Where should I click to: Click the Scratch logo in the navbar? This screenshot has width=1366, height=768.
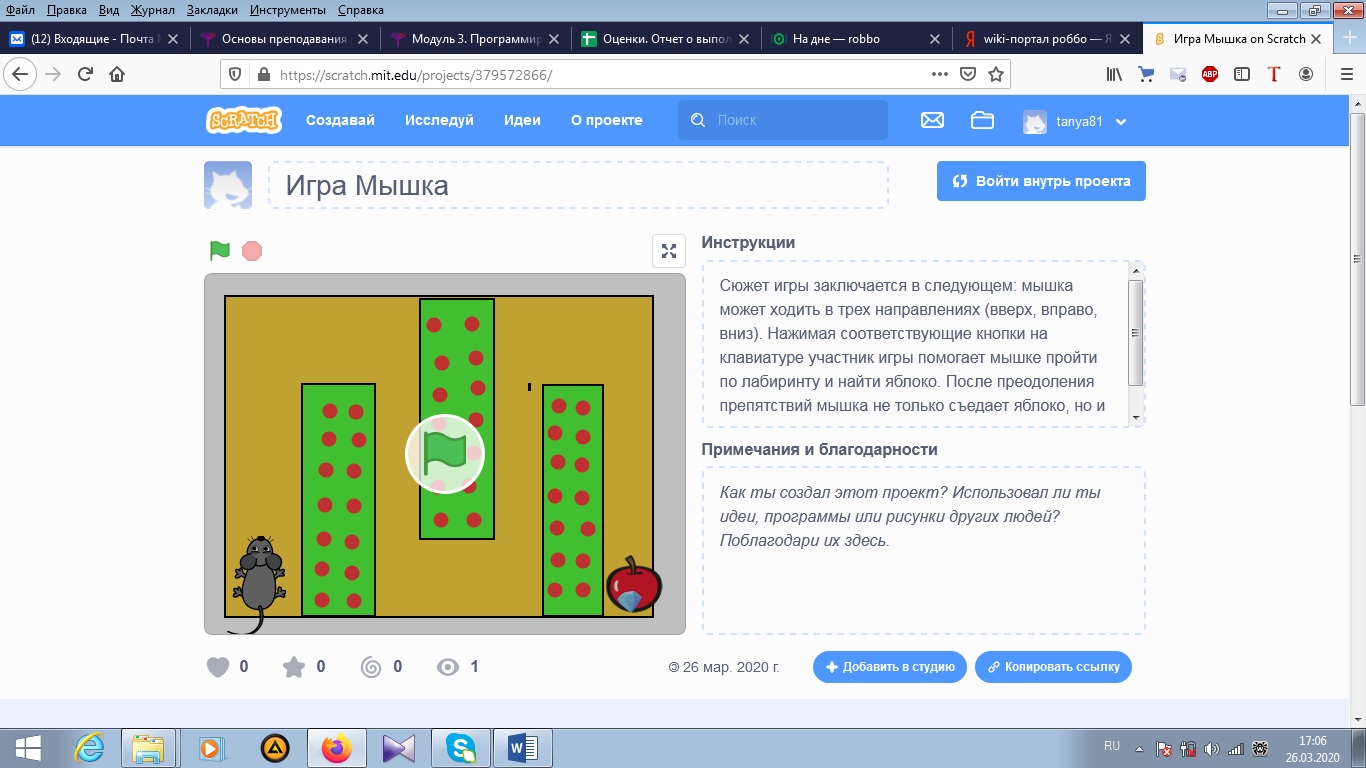point(244,120)
